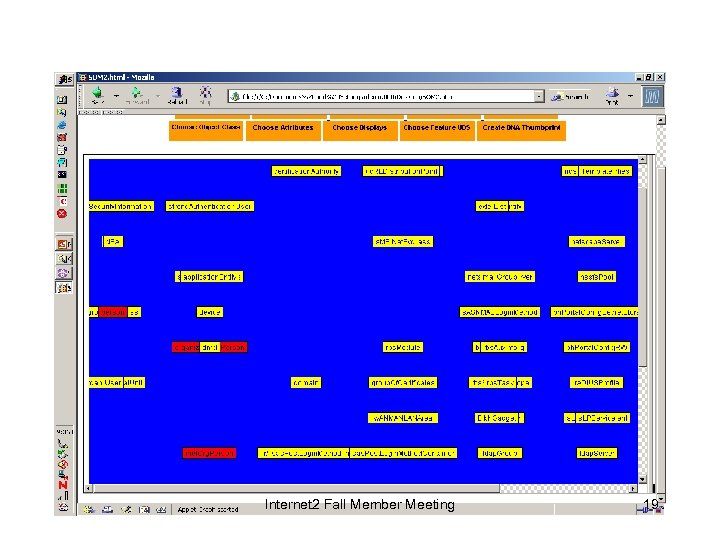The width and height of the screenshot is (720, 540).
Task: Click the ldapServer yellow box
Action: pyautogui.click(x=596, y=453)
